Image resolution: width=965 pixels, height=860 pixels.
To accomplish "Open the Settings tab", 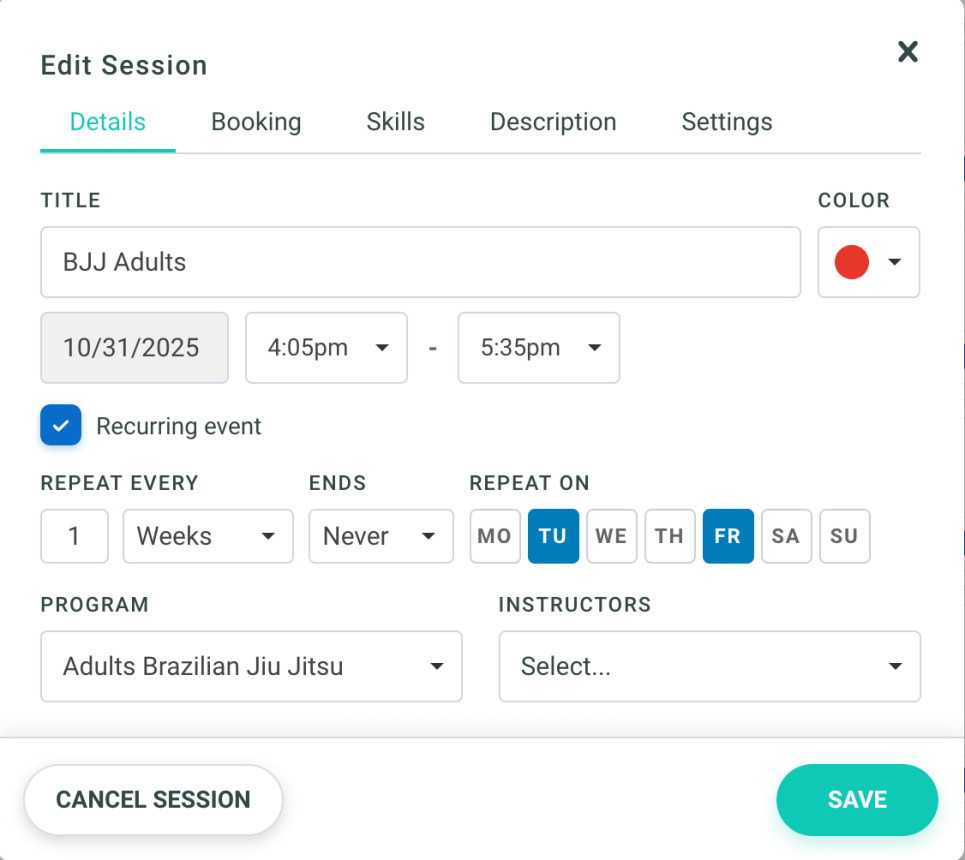I will pos(726,121).
